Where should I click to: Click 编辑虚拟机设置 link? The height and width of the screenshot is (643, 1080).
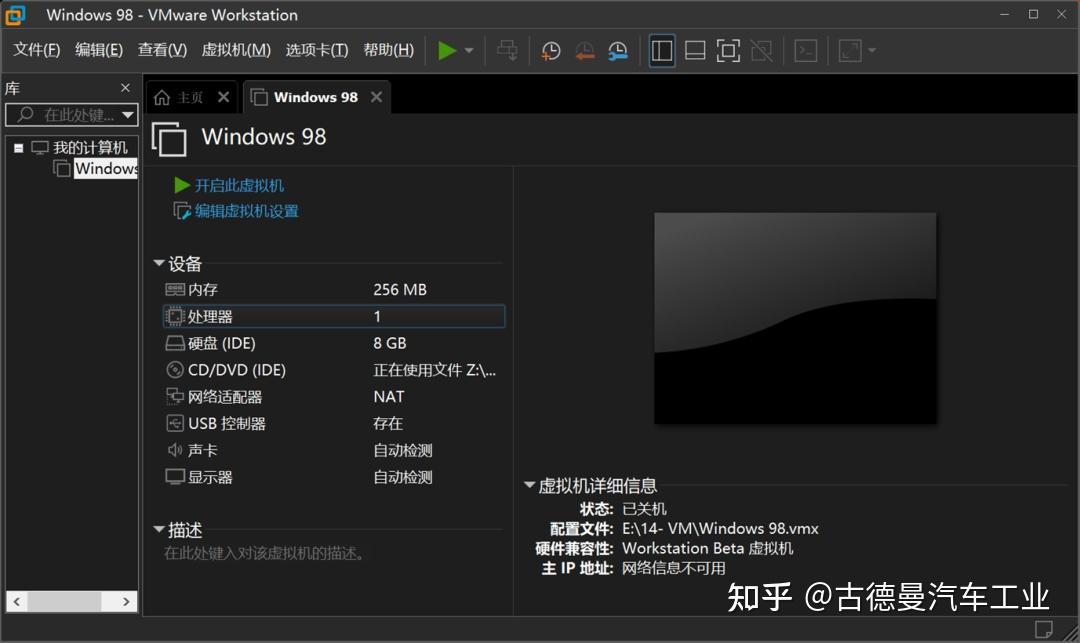244,211
